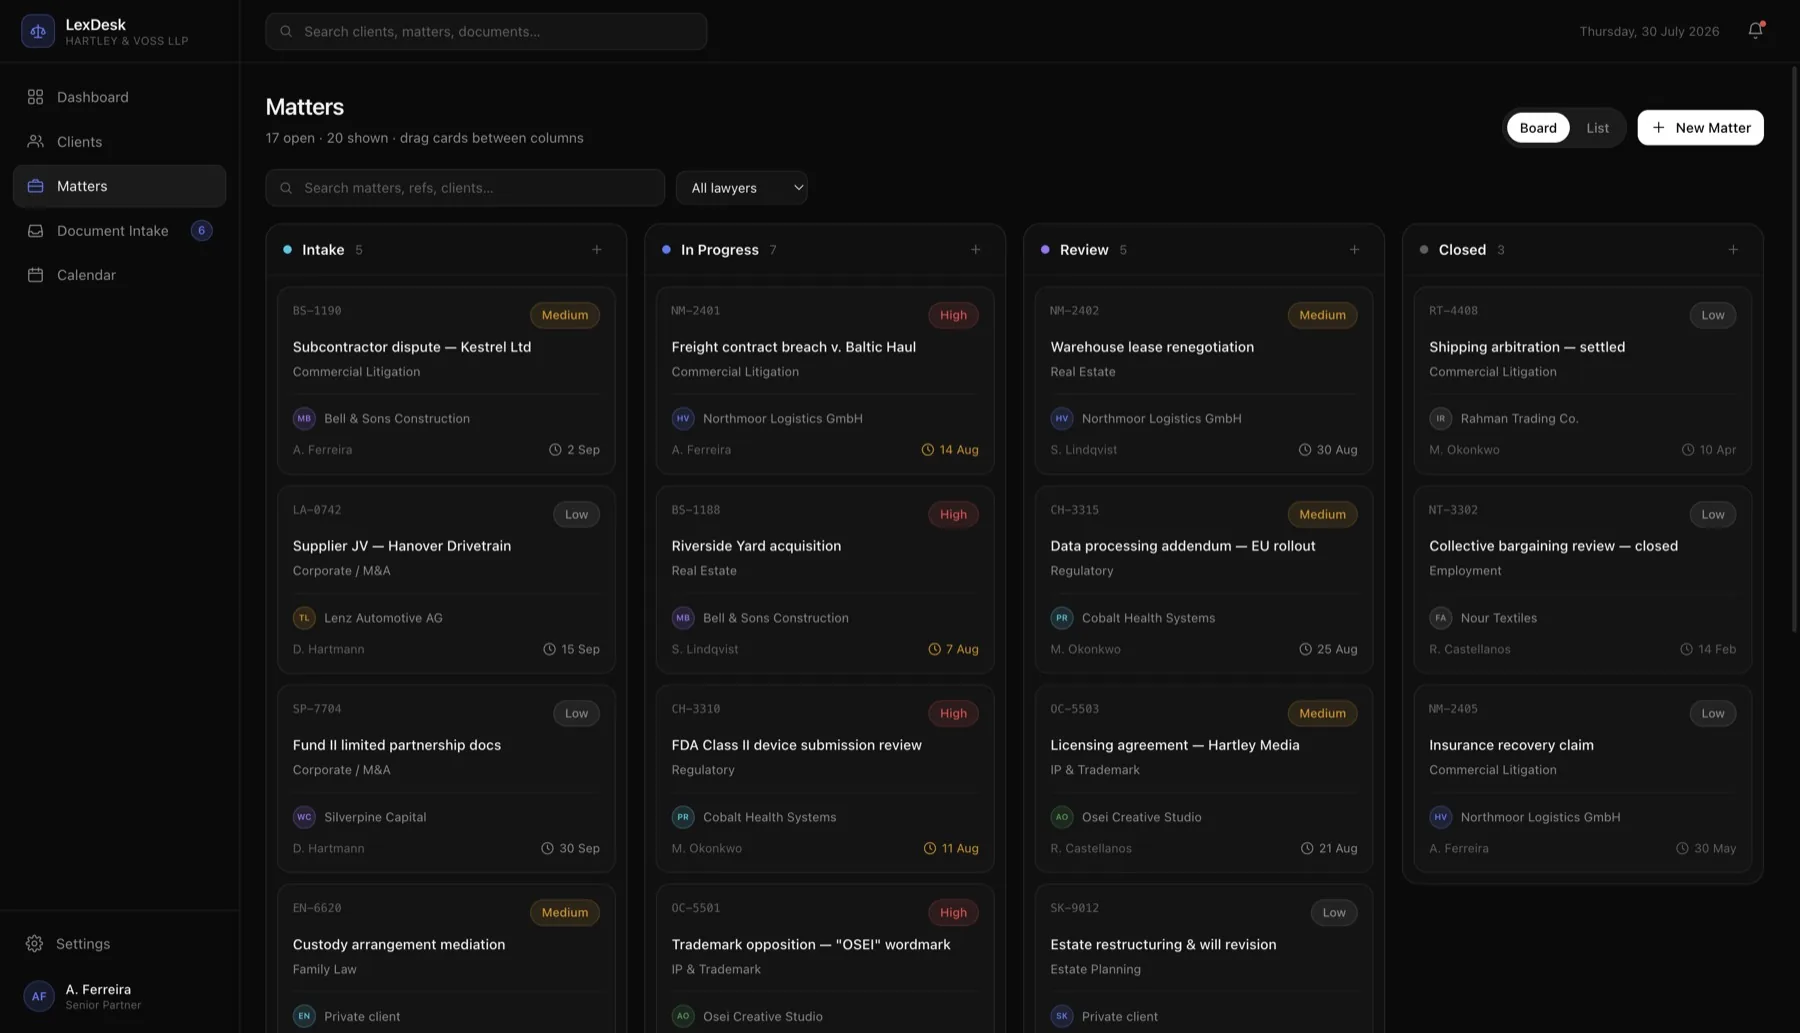Click the HV avatar on Freight contract card
The image size is (1800, 1033).
(683, 419)
